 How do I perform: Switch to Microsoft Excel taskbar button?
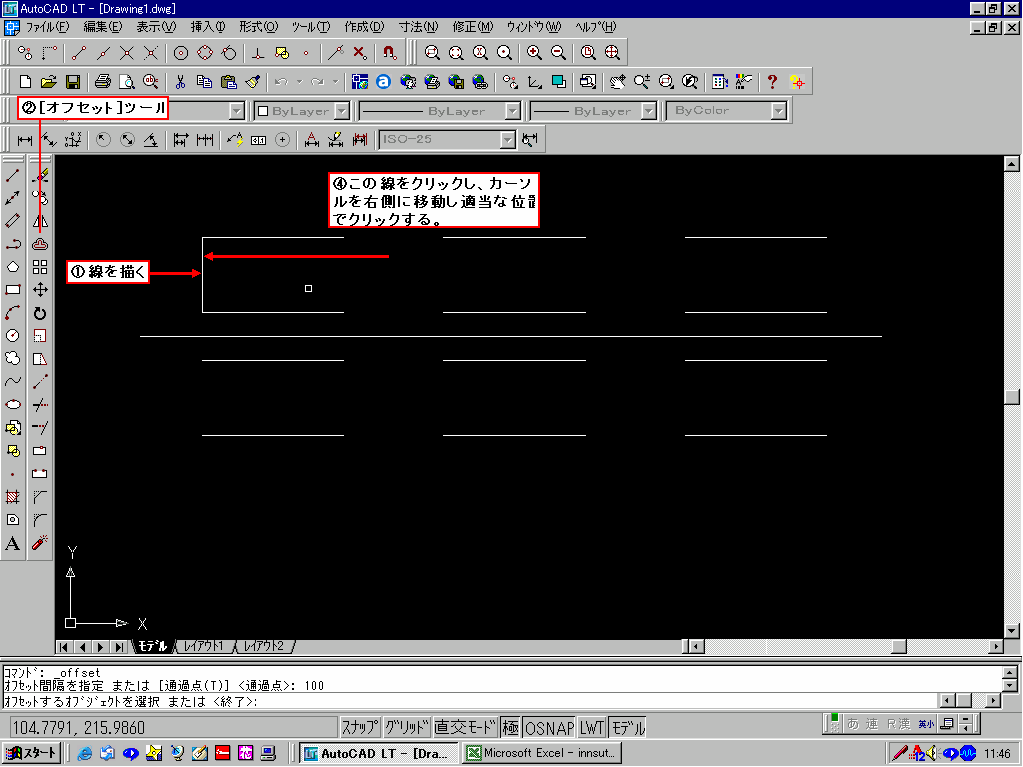click(542, 753)
